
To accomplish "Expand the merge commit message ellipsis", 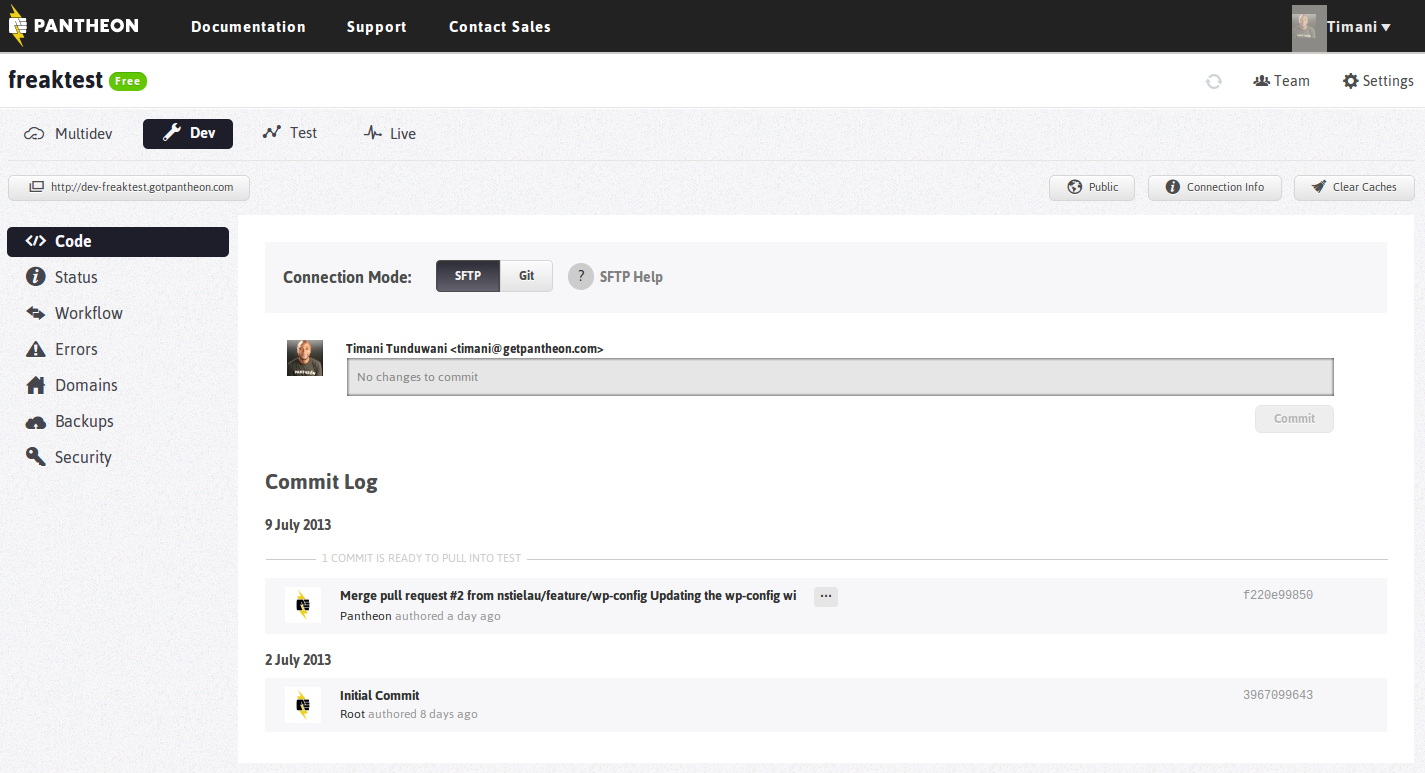I will pos(826,596).
